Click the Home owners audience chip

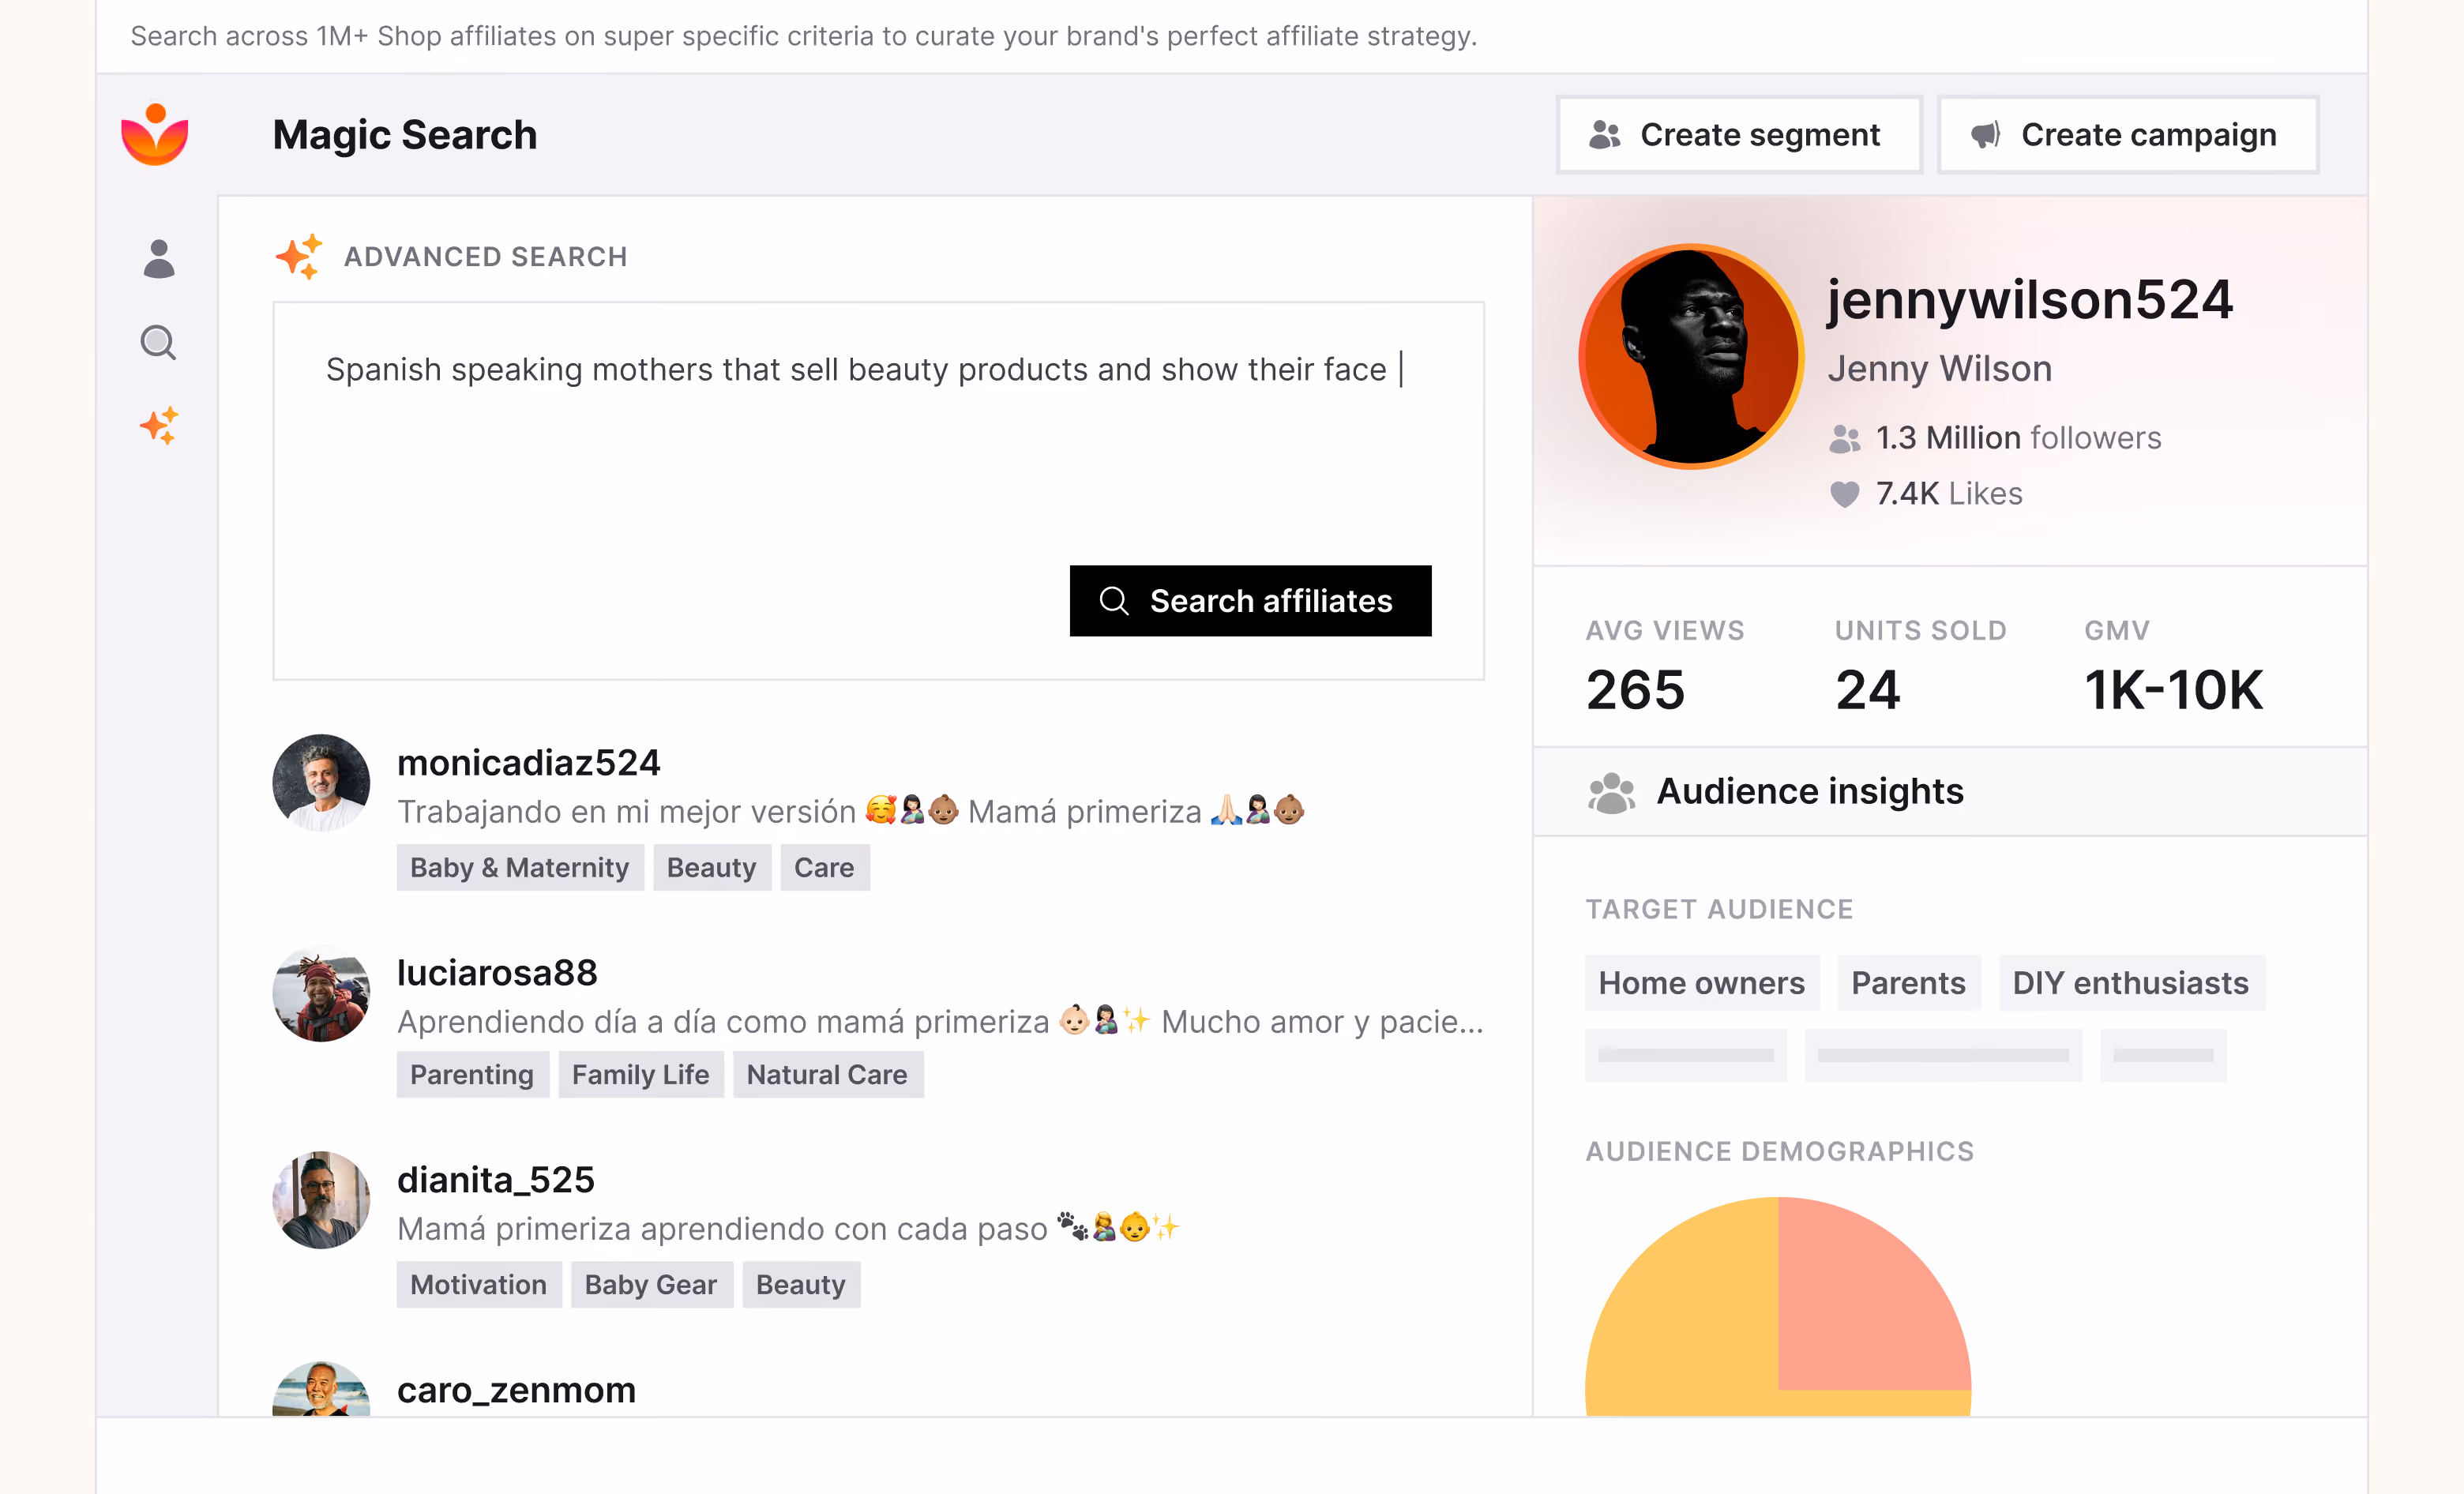[1702, 983]
